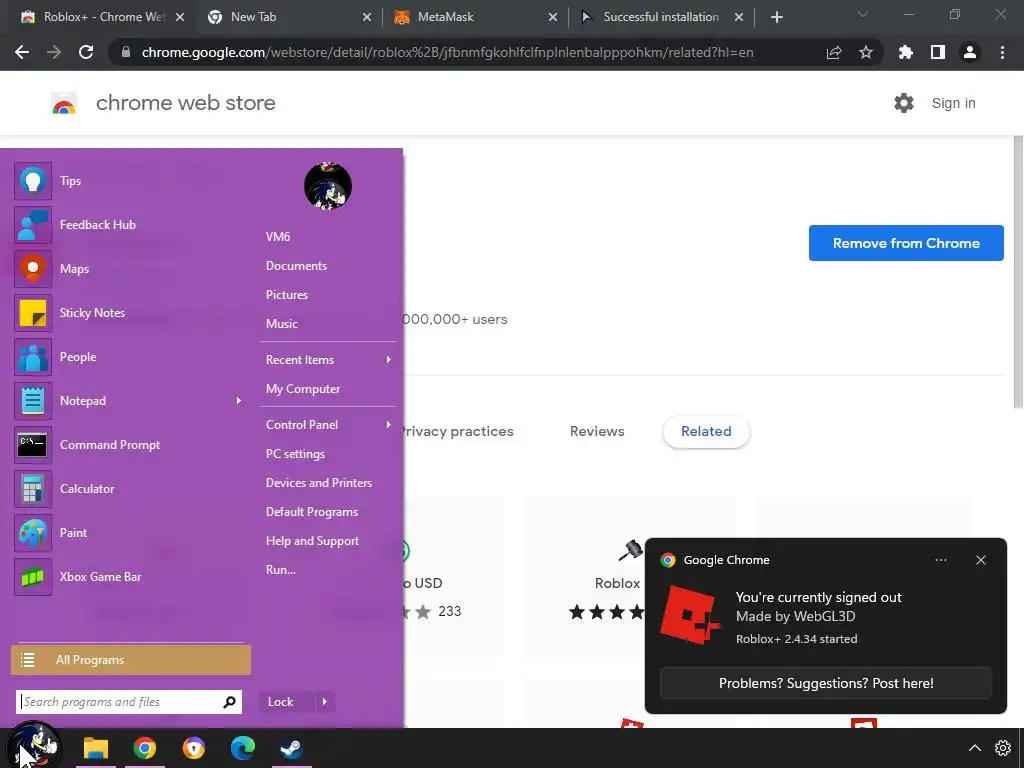Close the Google Chrome notification
The width and height of the screenshot is (1024, 768).
pos(980,560)
